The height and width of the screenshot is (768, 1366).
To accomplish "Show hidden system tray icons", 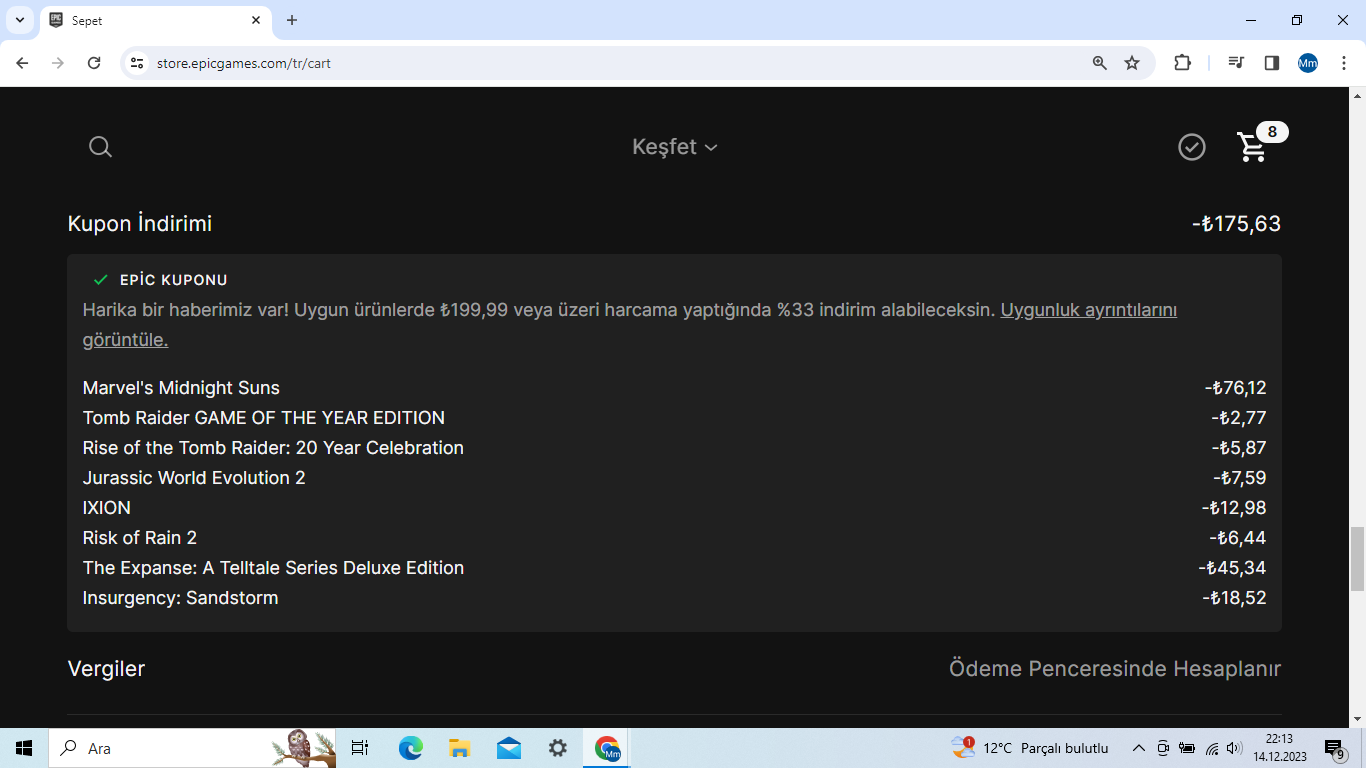I will [1138, 748].
